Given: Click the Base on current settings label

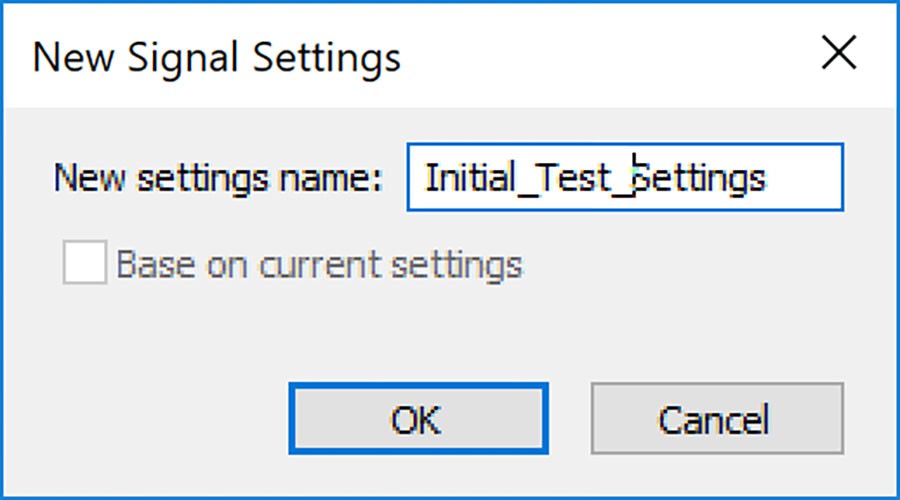Looking at the screenshot, I should (320, 265).
